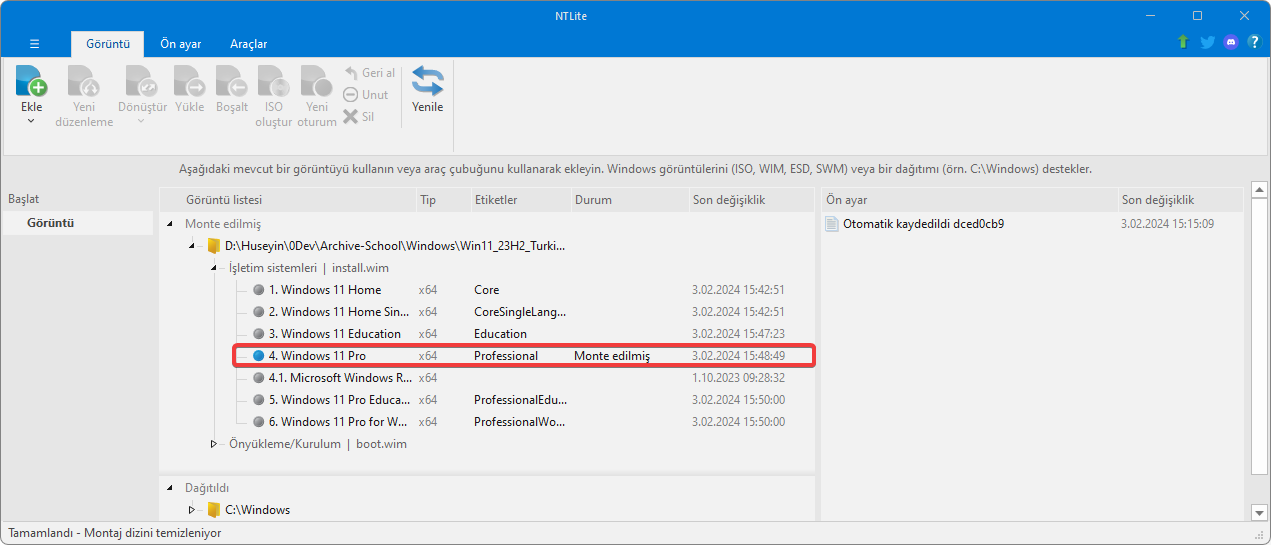Viewport: 1271px width, 545px height.
Task: Click the Unut button
Action: [366, 95]
